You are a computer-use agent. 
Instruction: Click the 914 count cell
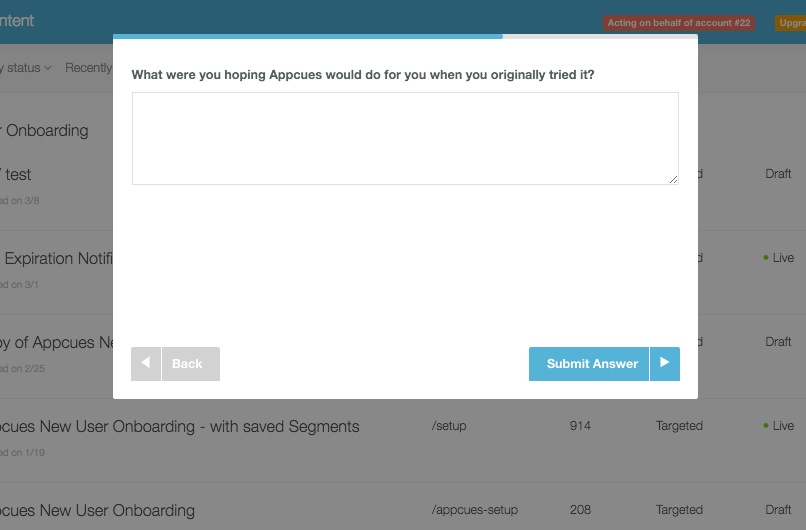pyautogui.click(x=580, y=426)
